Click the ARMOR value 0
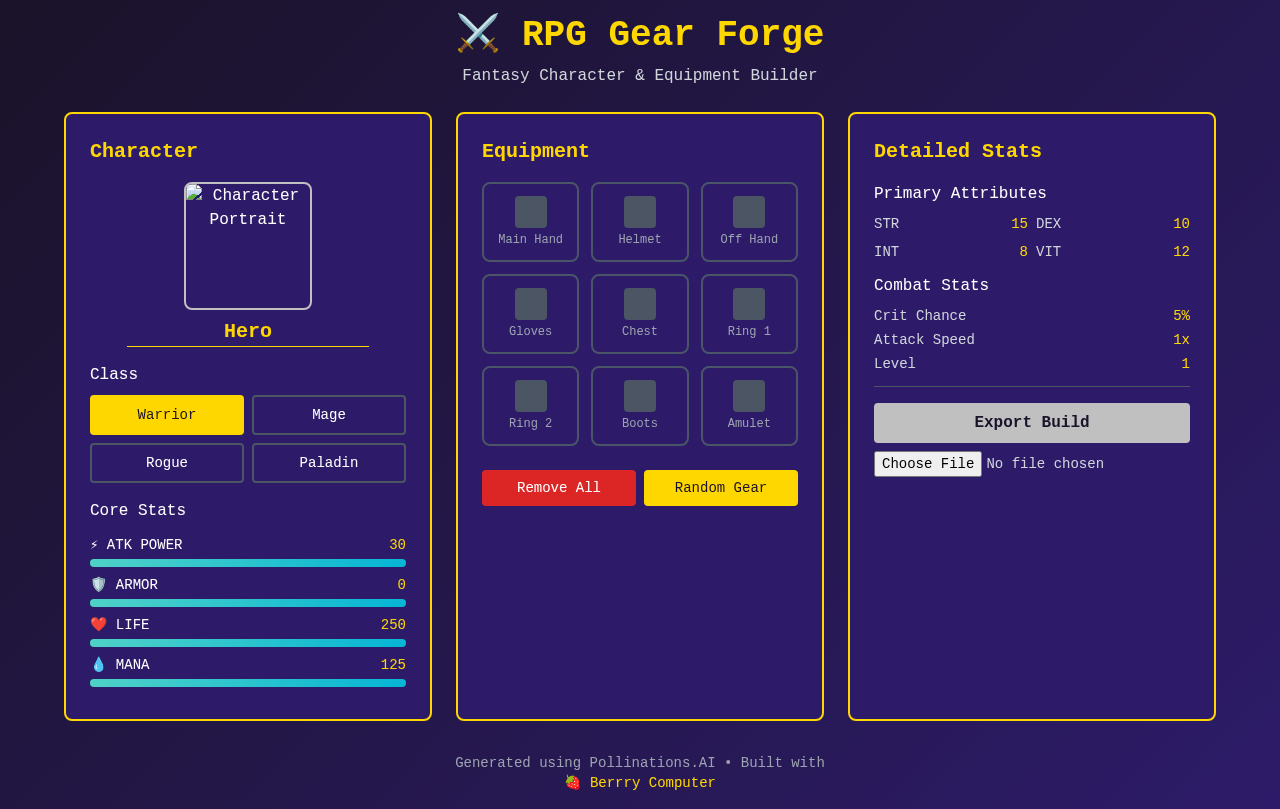Screen dimensions: 1280x809 click(401, 585)
